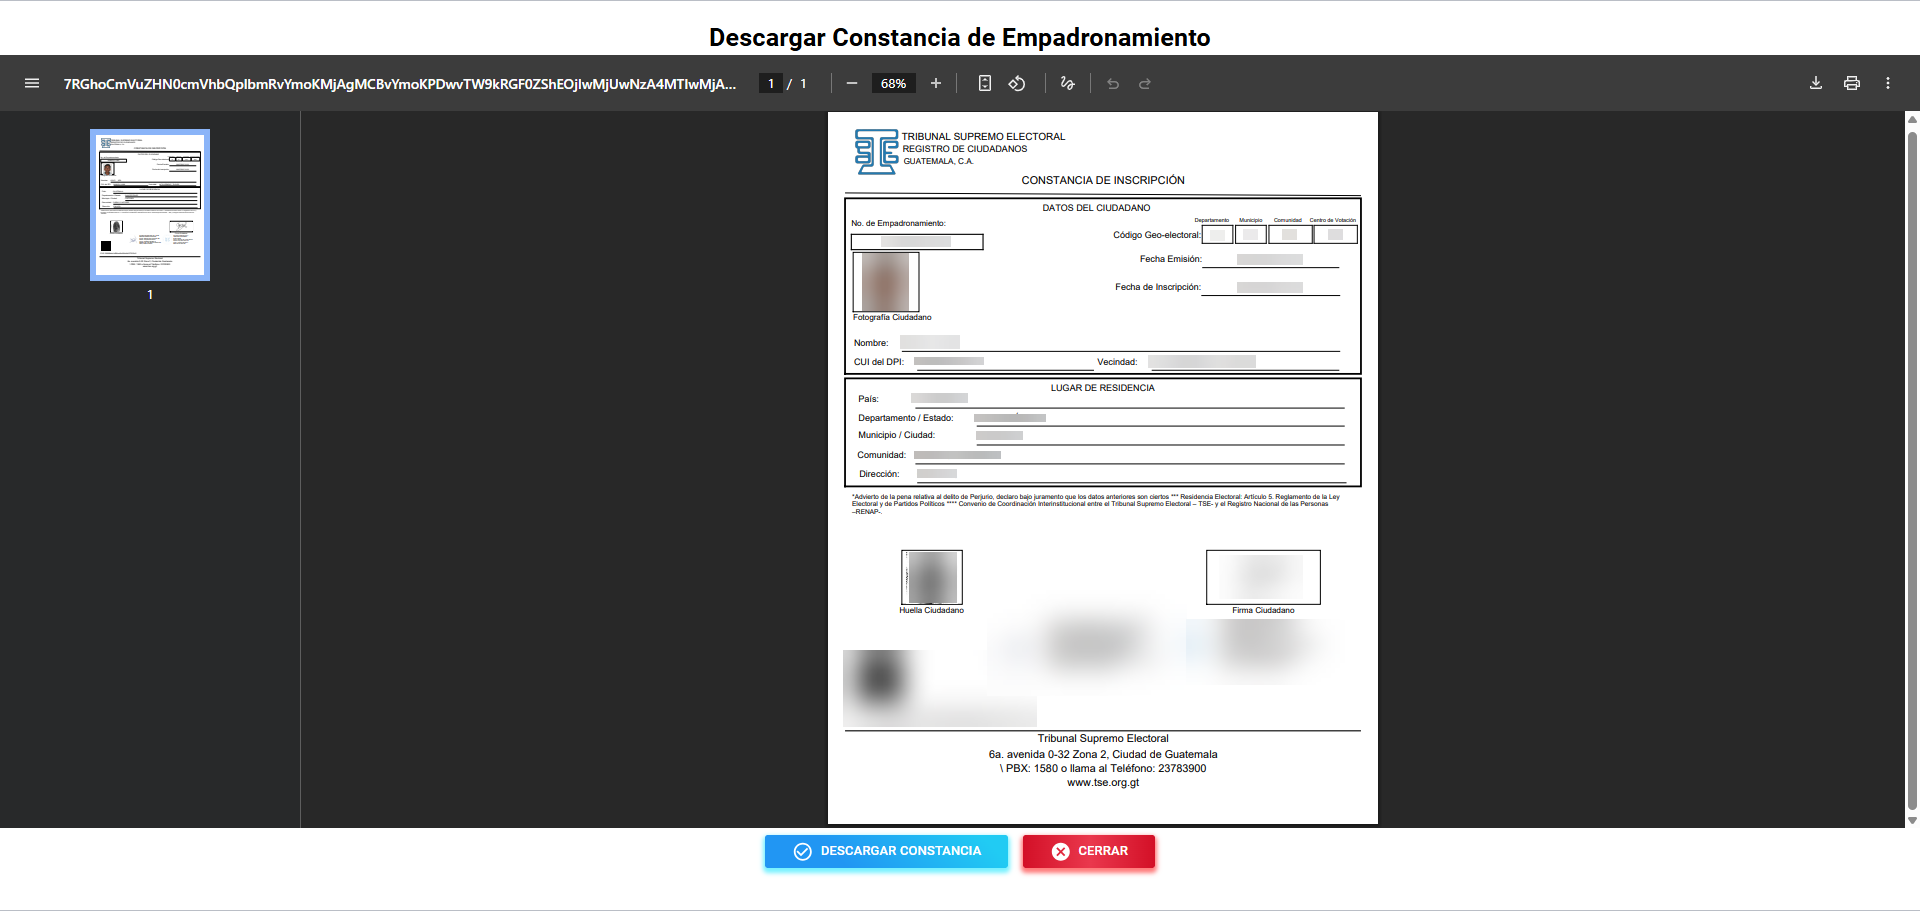Click the redo arrow icon

click(x=1145, y=84)
